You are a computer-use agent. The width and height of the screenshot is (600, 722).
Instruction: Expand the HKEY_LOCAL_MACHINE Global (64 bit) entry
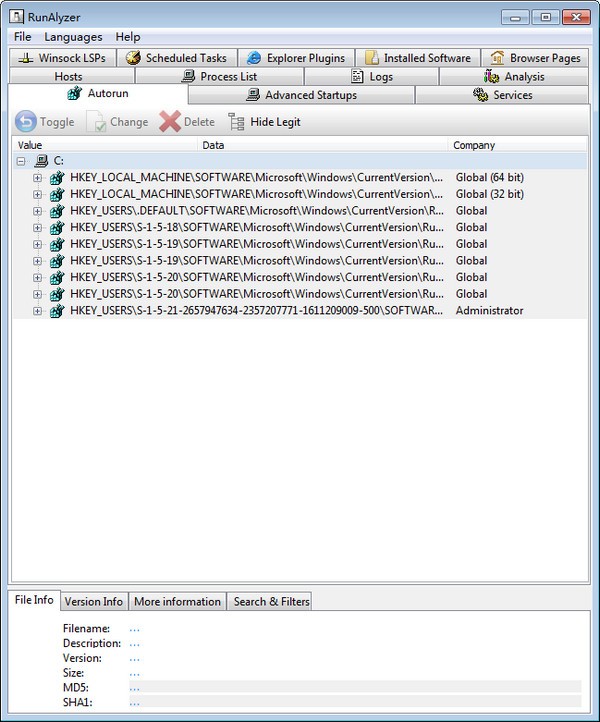[x=38, y=178]
